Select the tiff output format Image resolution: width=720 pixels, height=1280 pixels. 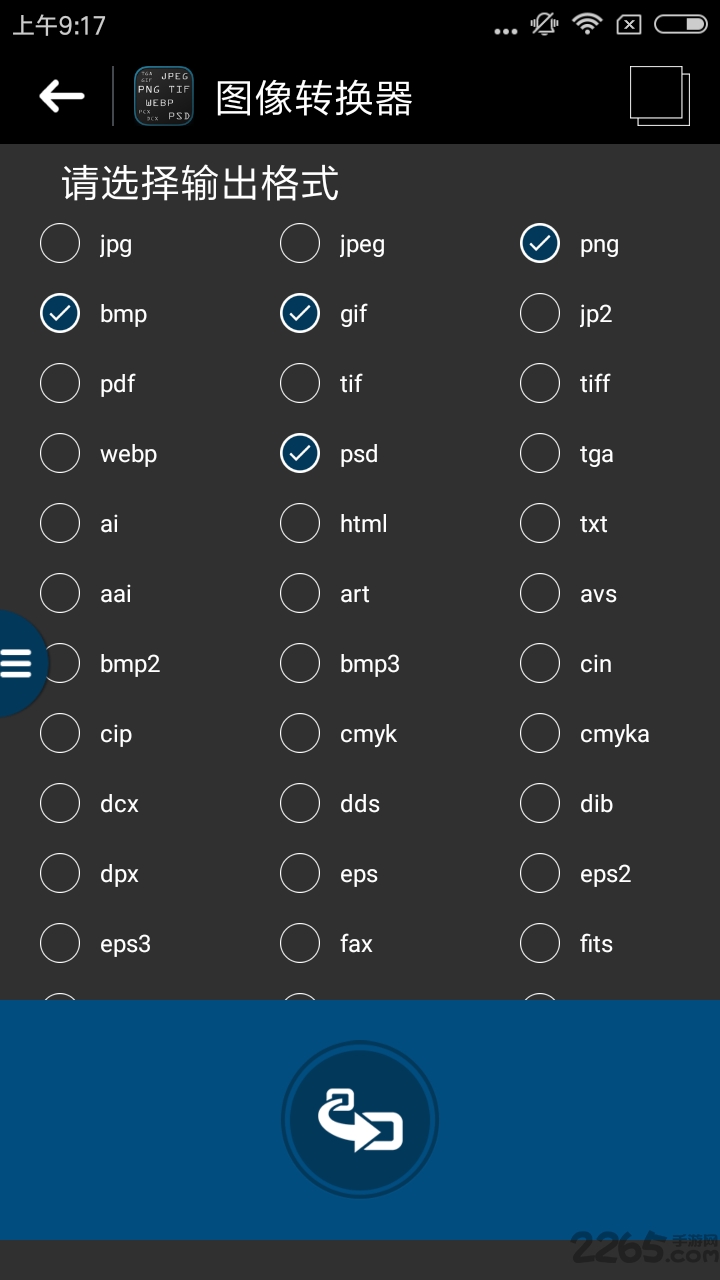pos(540,383)
